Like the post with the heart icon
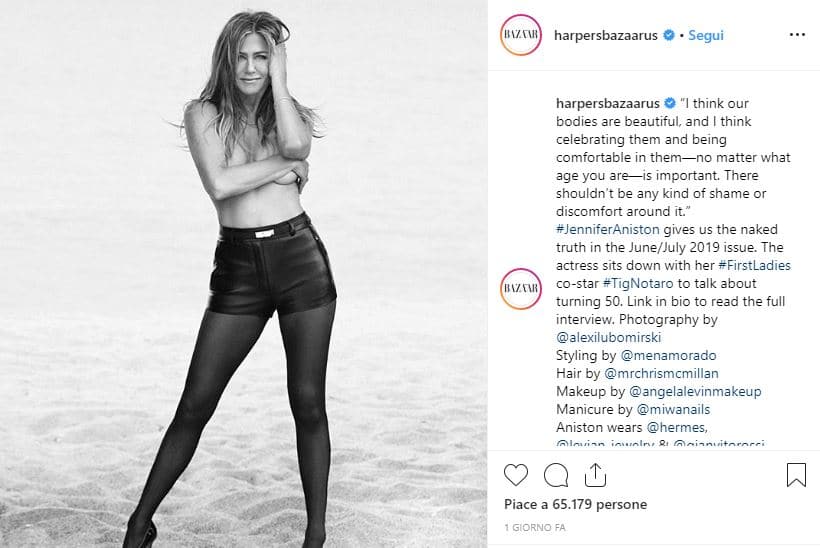 516,475
